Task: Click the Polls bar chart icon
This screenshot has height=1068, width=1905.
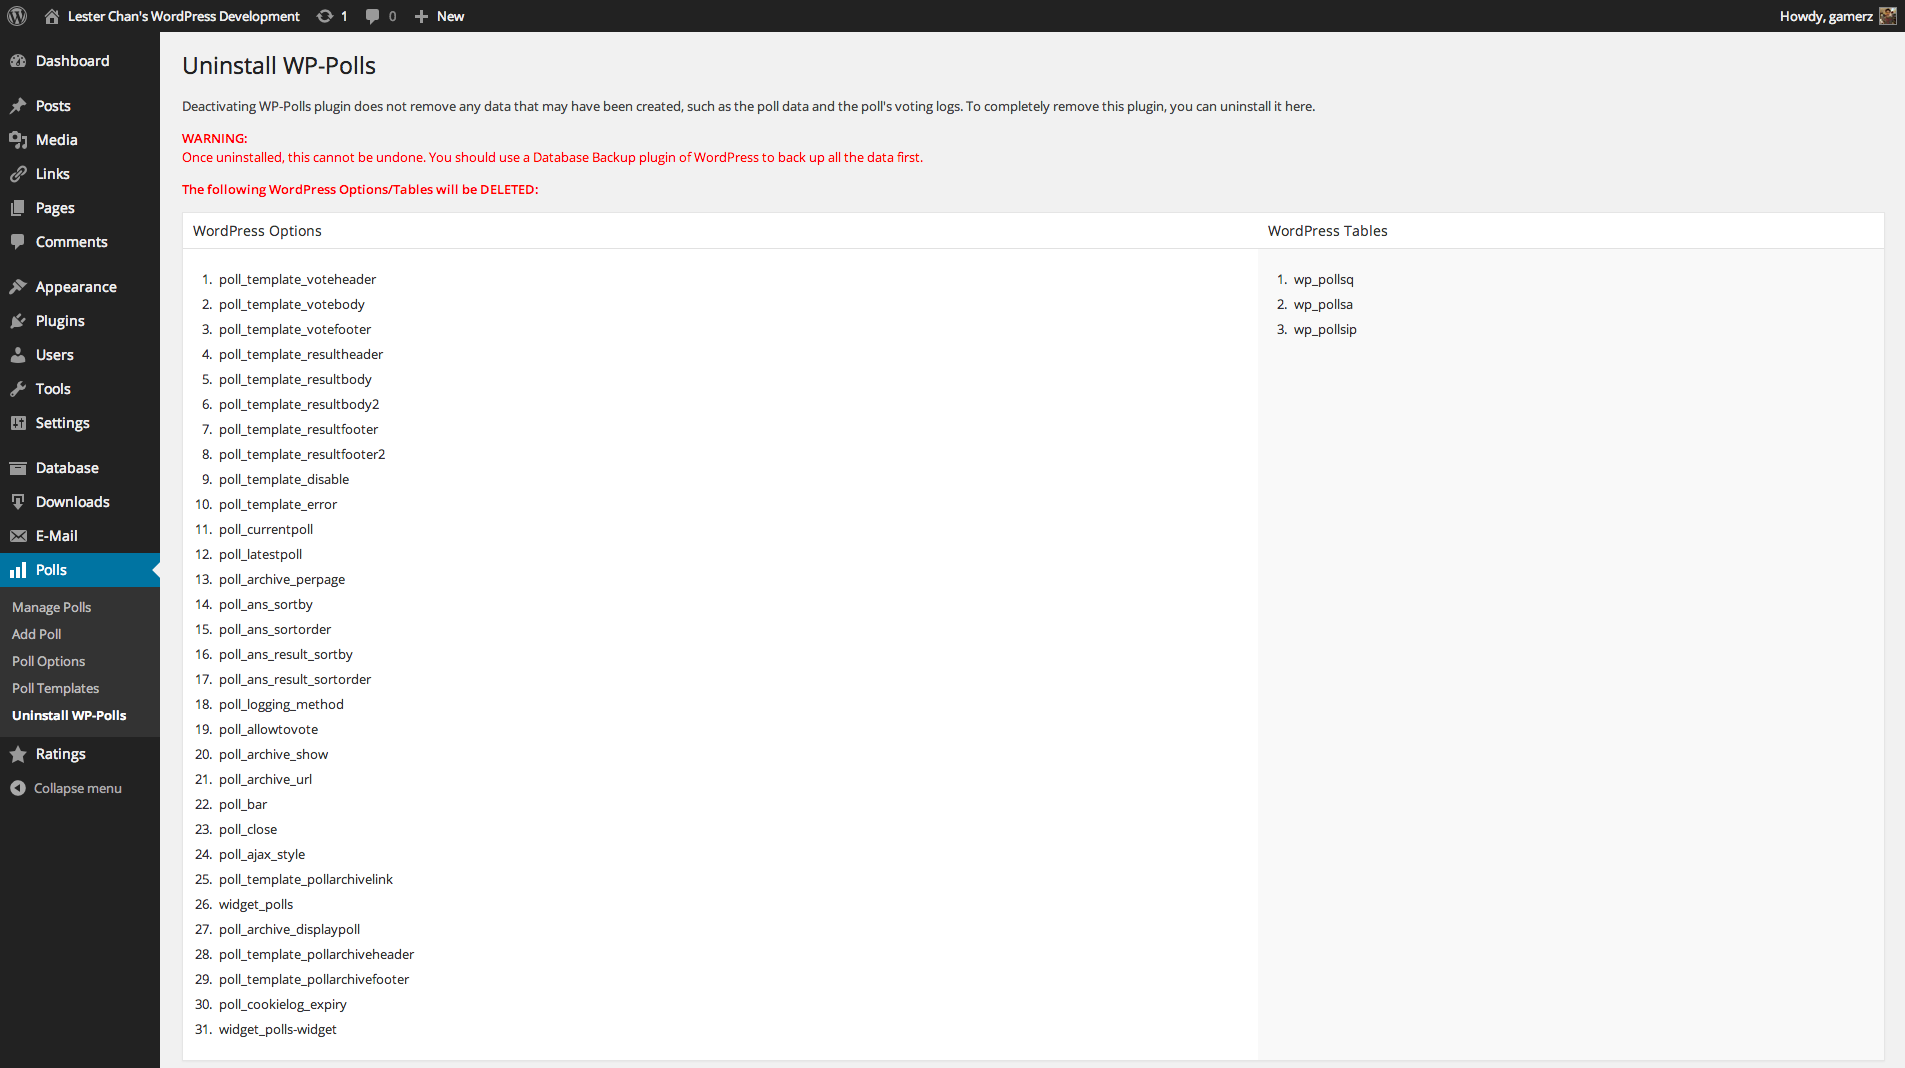Action: tap(18, 570)
